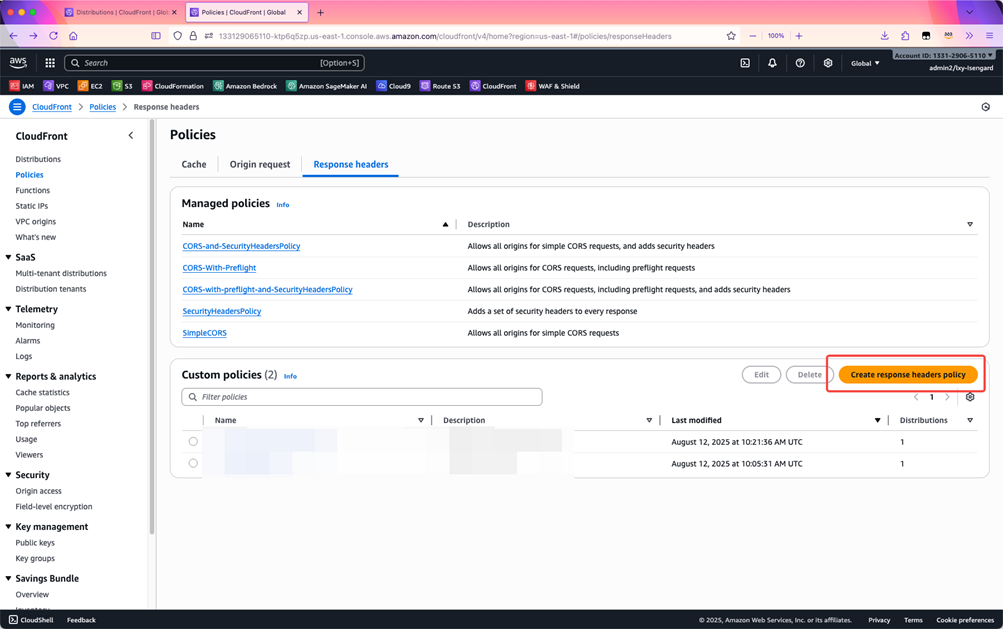Open the AWS services grid menu

coord(50,63)
